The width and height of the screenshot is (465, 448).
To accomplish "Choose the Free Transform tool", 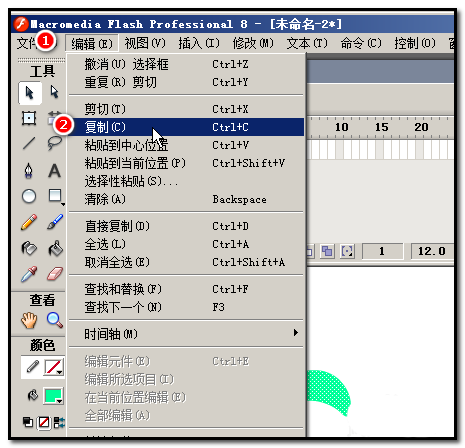I will (x=29, y=118).
